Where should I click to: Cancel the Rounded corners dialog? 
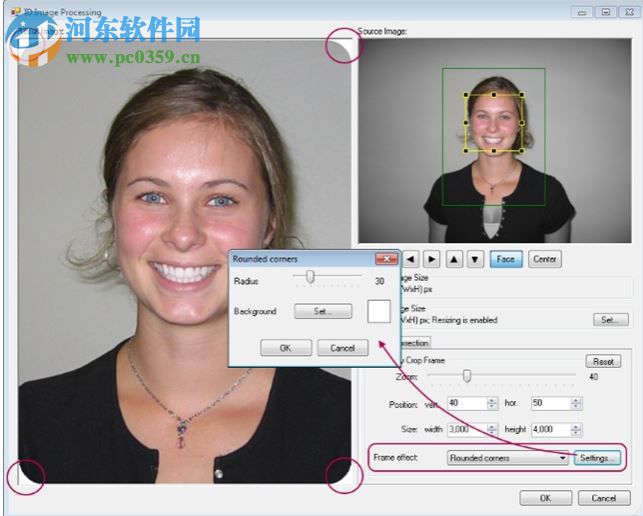342,348
